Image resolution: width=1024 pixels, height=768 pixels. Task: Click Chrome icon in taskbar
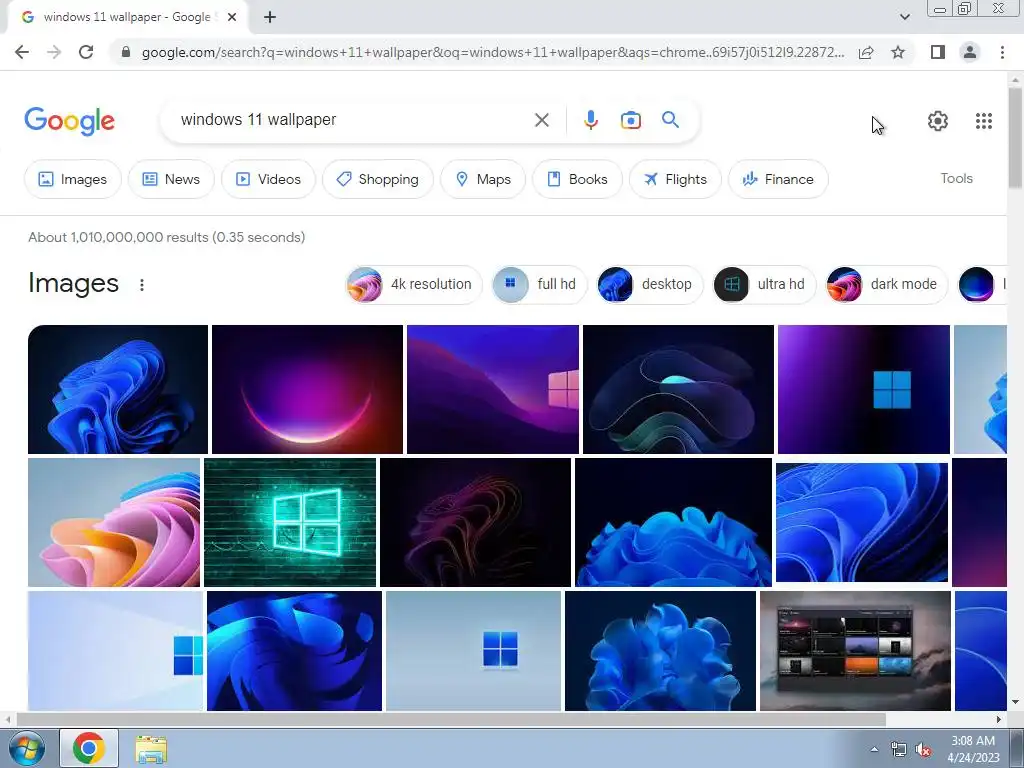coord(89,748)
